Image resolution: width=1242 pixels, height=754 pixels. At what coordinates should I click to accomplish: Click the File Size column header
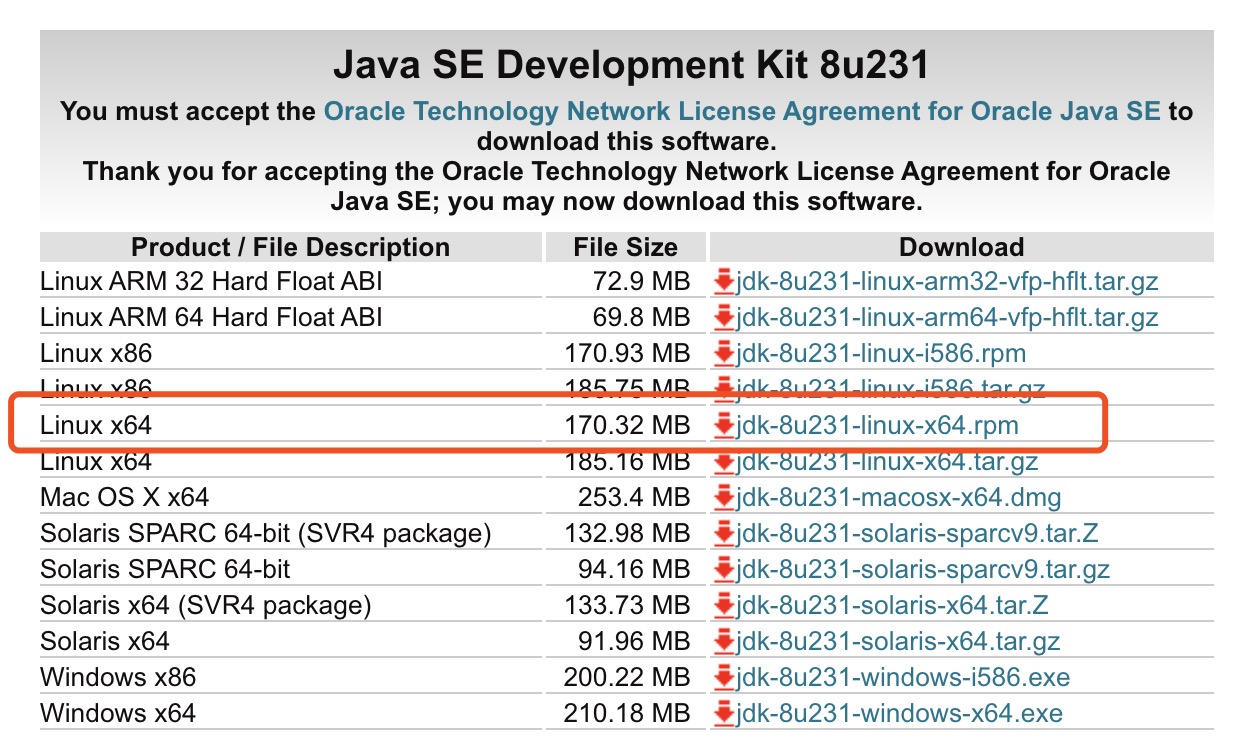[626, 247]
